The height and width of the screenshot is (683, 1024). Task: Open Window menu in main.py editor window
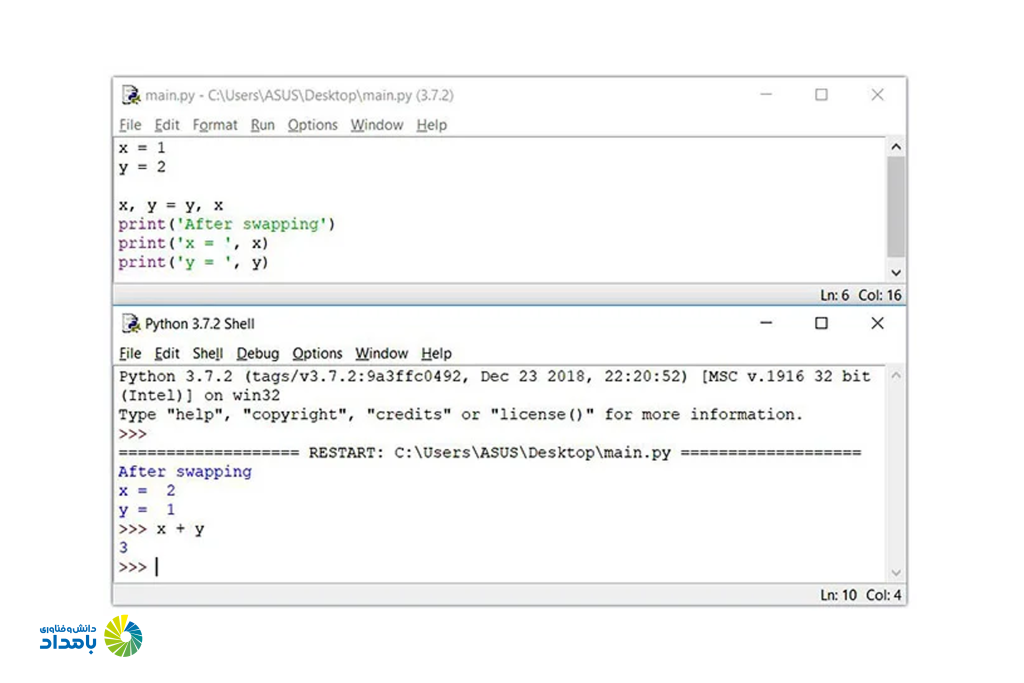click(377, 125)
